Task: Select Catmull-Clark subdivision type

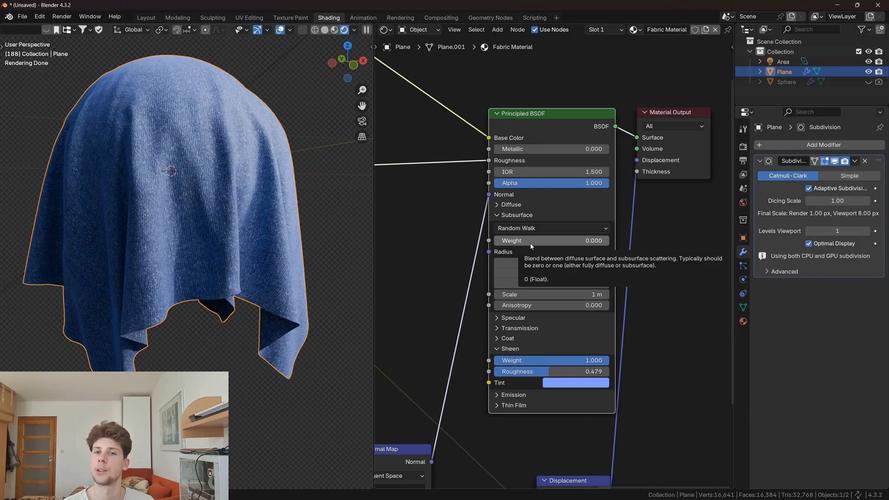Action: 788,176
